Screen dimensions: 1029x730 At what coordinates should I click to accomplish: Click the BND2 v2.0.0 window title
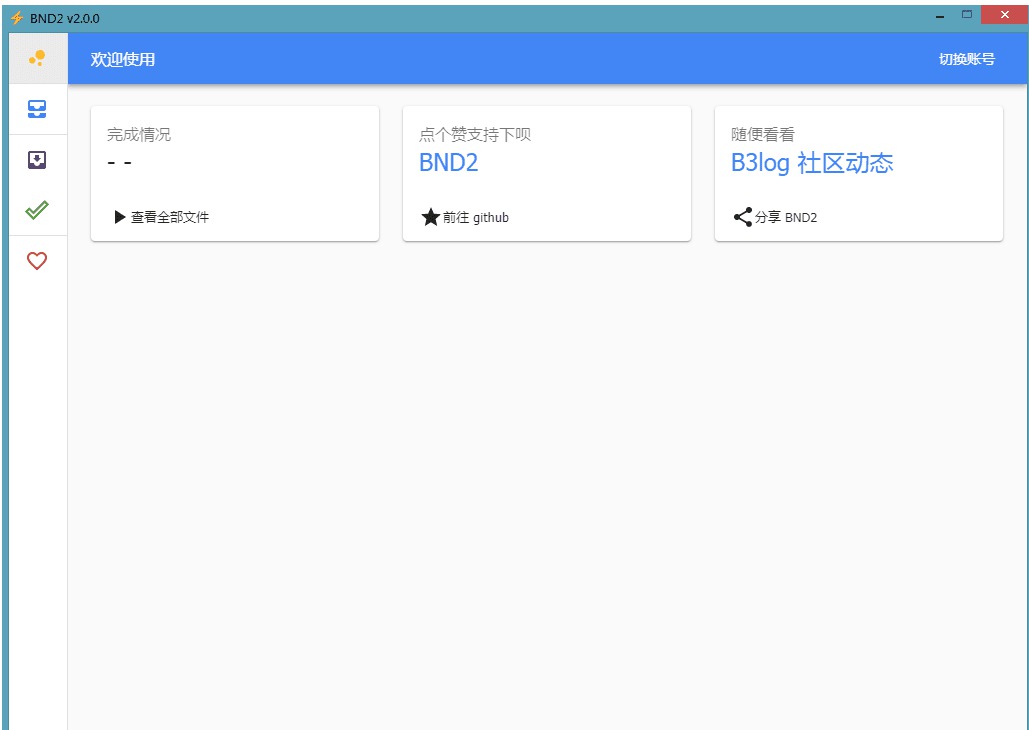[x=65, y=18]
